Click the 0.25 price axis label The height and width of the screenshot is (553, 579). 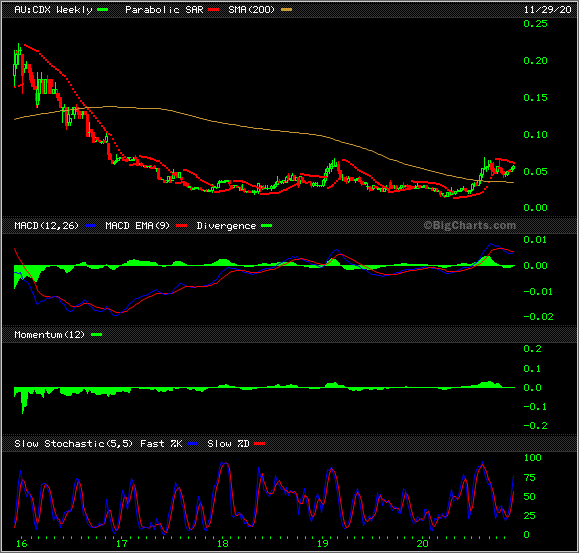pos(535,24)
